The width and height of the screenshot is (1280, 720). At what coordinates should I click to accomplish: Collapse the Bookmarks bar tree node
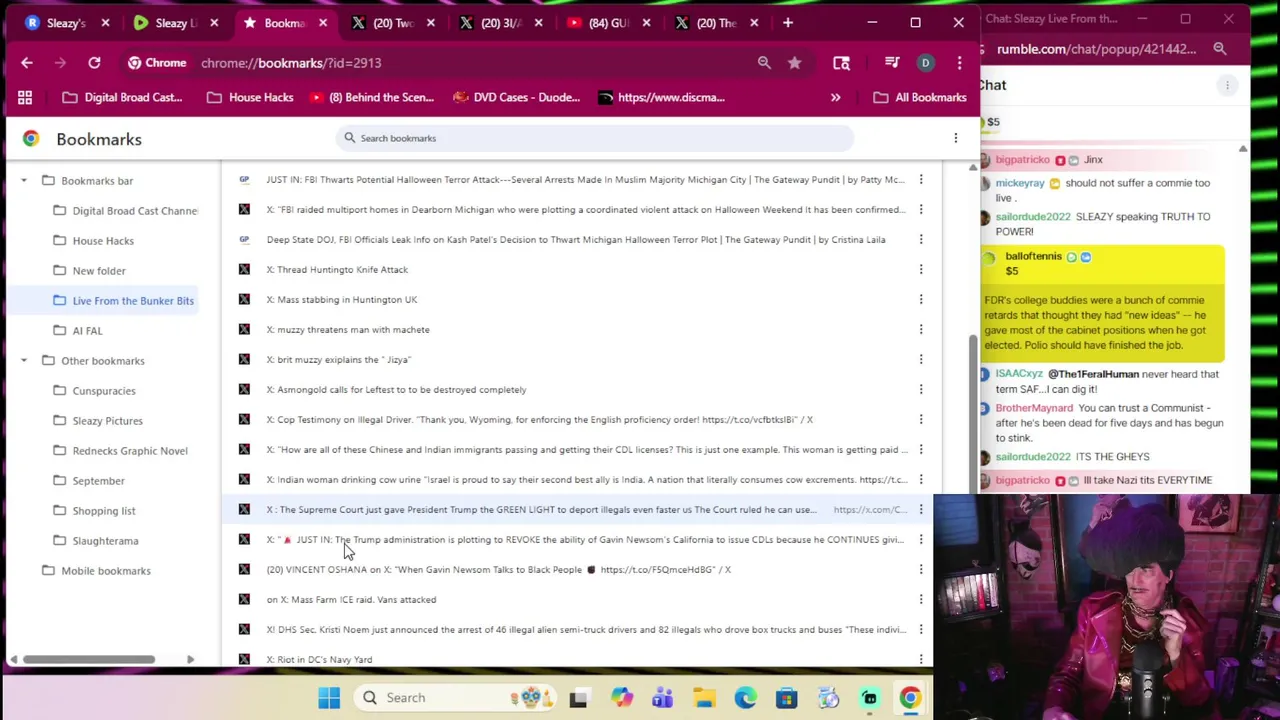pyautogui.click(x=24, y=180)
